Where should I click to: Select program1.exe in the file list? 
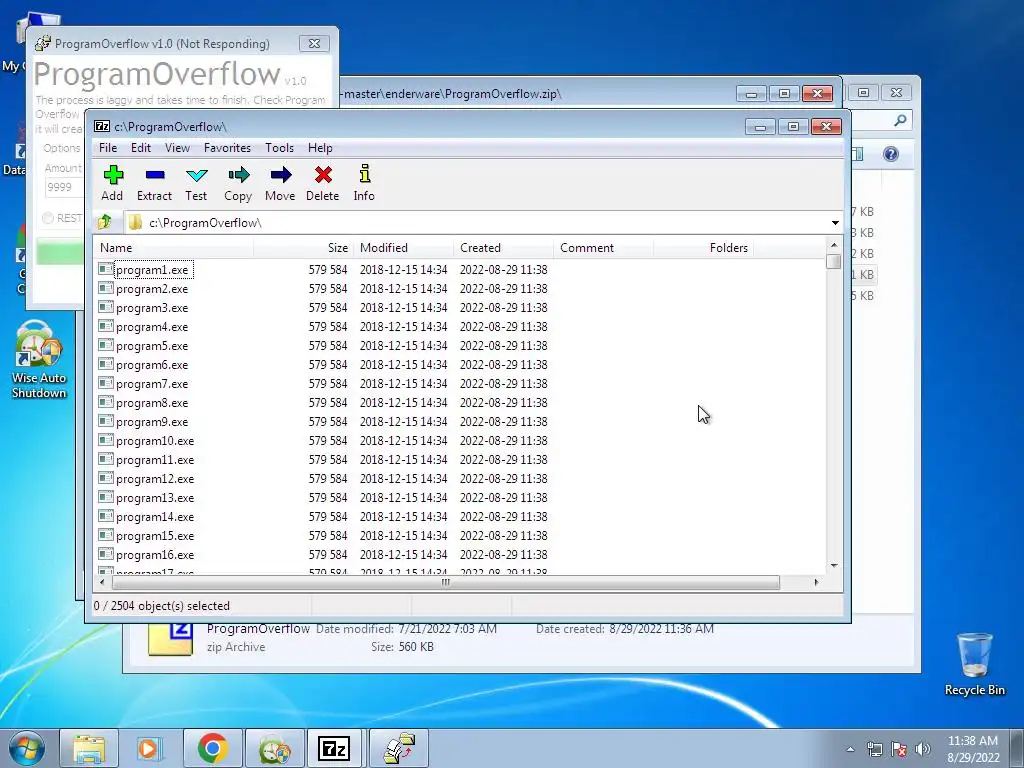point(153,270)
